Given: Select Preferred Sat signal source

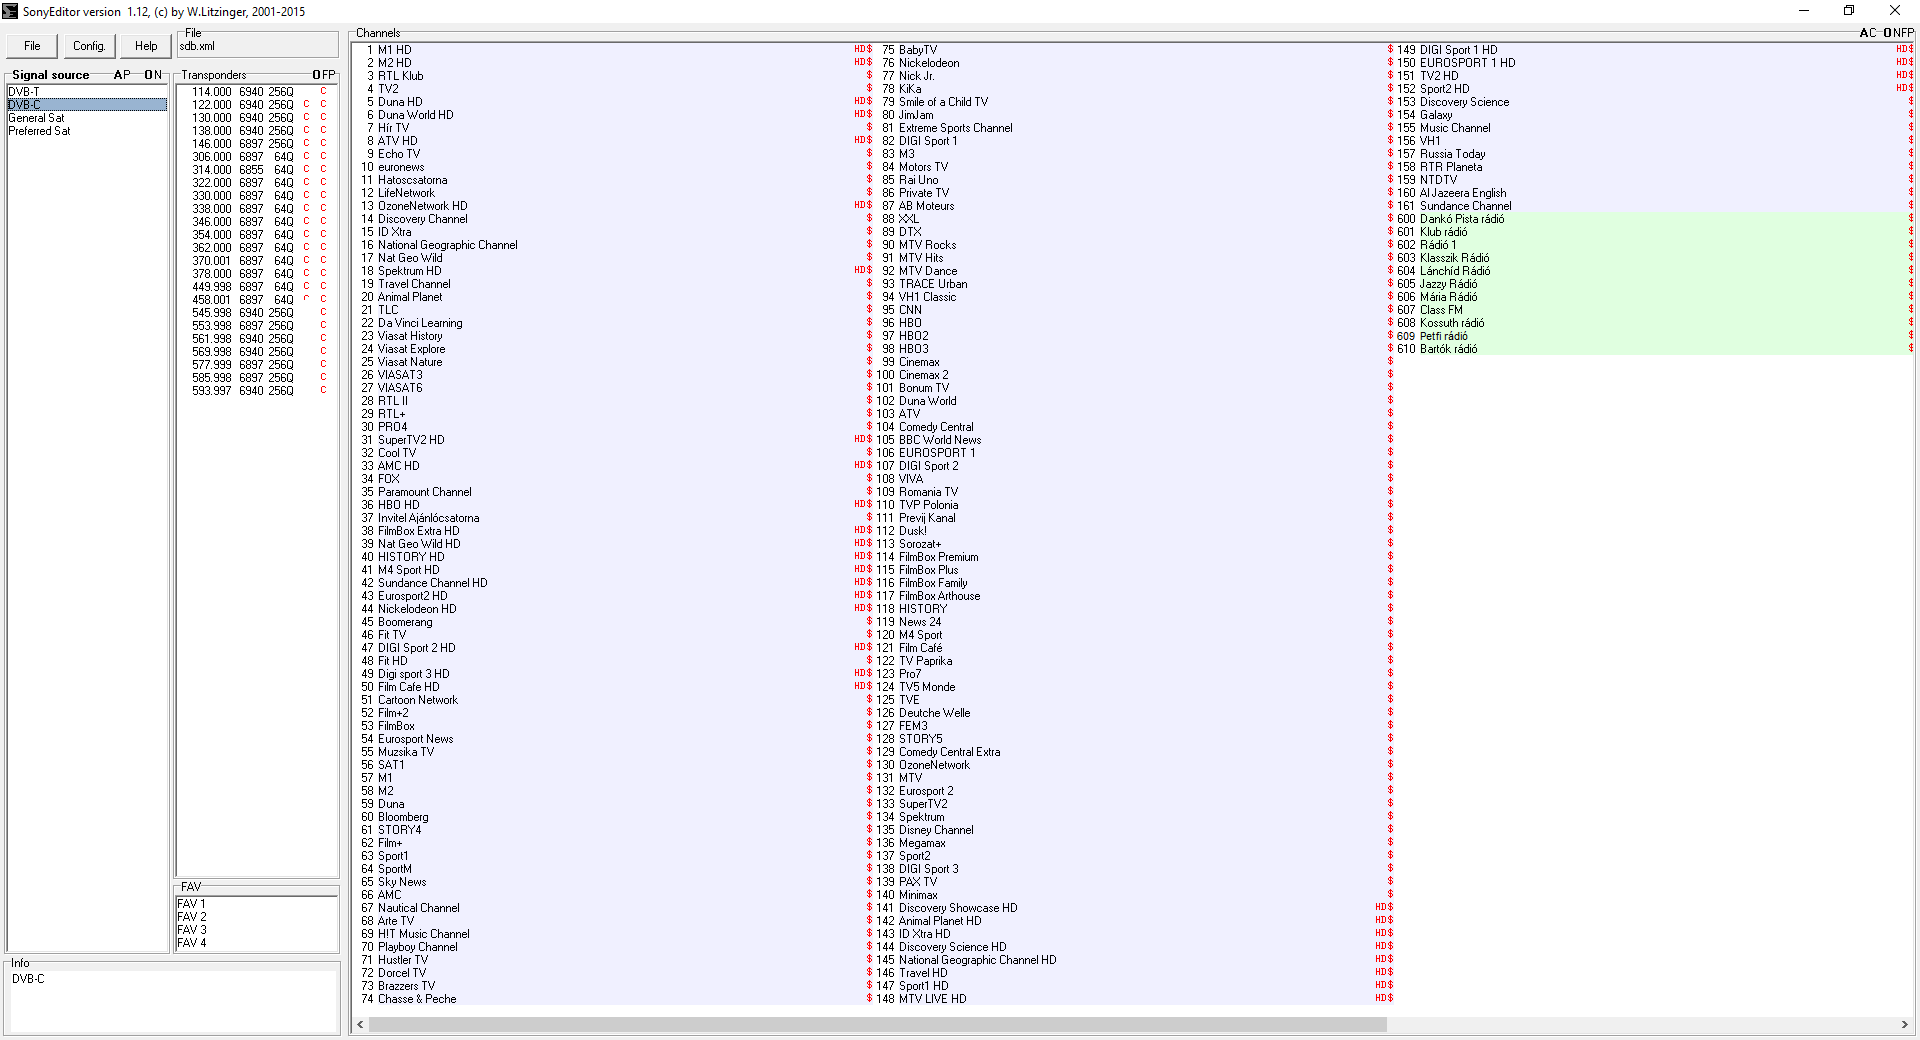Looking at the screenshot, I should click(x=87, y=131).
